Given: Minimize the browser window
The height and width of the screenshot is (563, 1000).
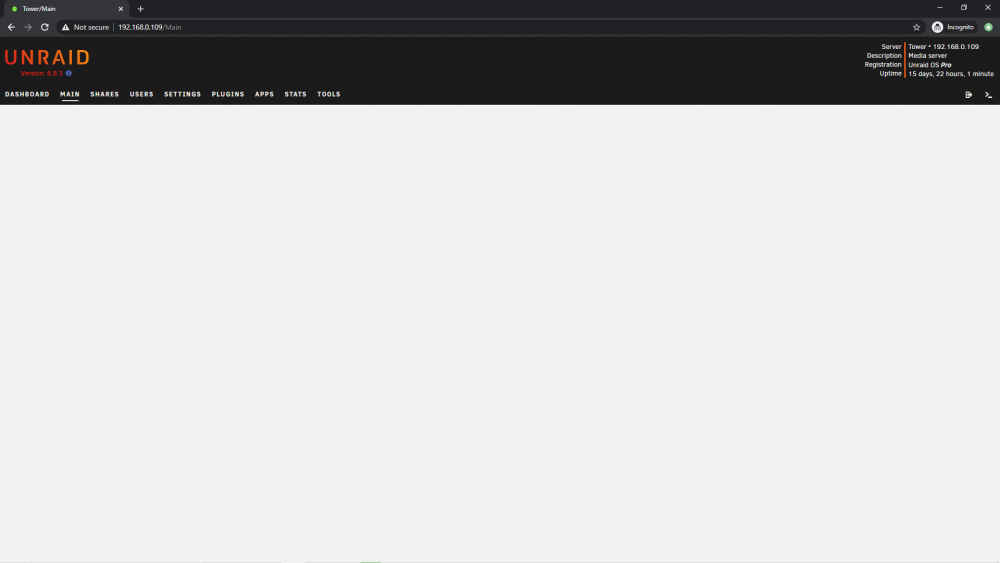Looking at the screenshot, I should 939,8.
